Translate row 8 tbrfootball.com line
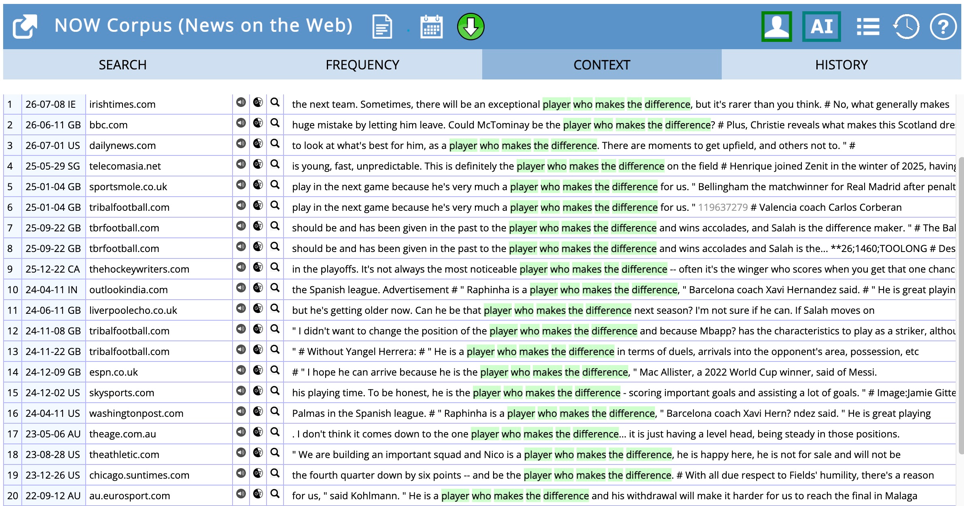Viewport: 964px width, 506px height. pyautogui.click(x=258, y=247)
